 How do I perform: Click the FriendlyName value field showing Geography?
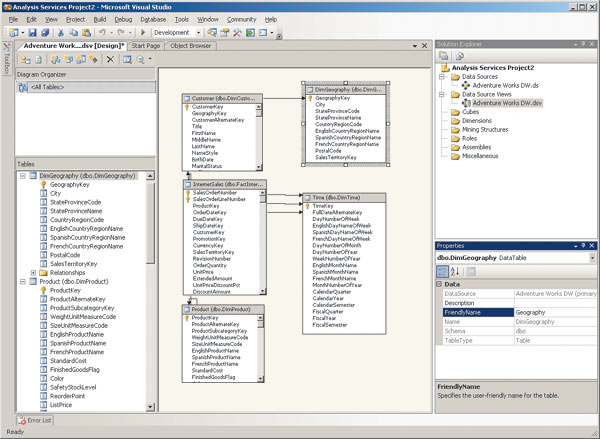555,312
